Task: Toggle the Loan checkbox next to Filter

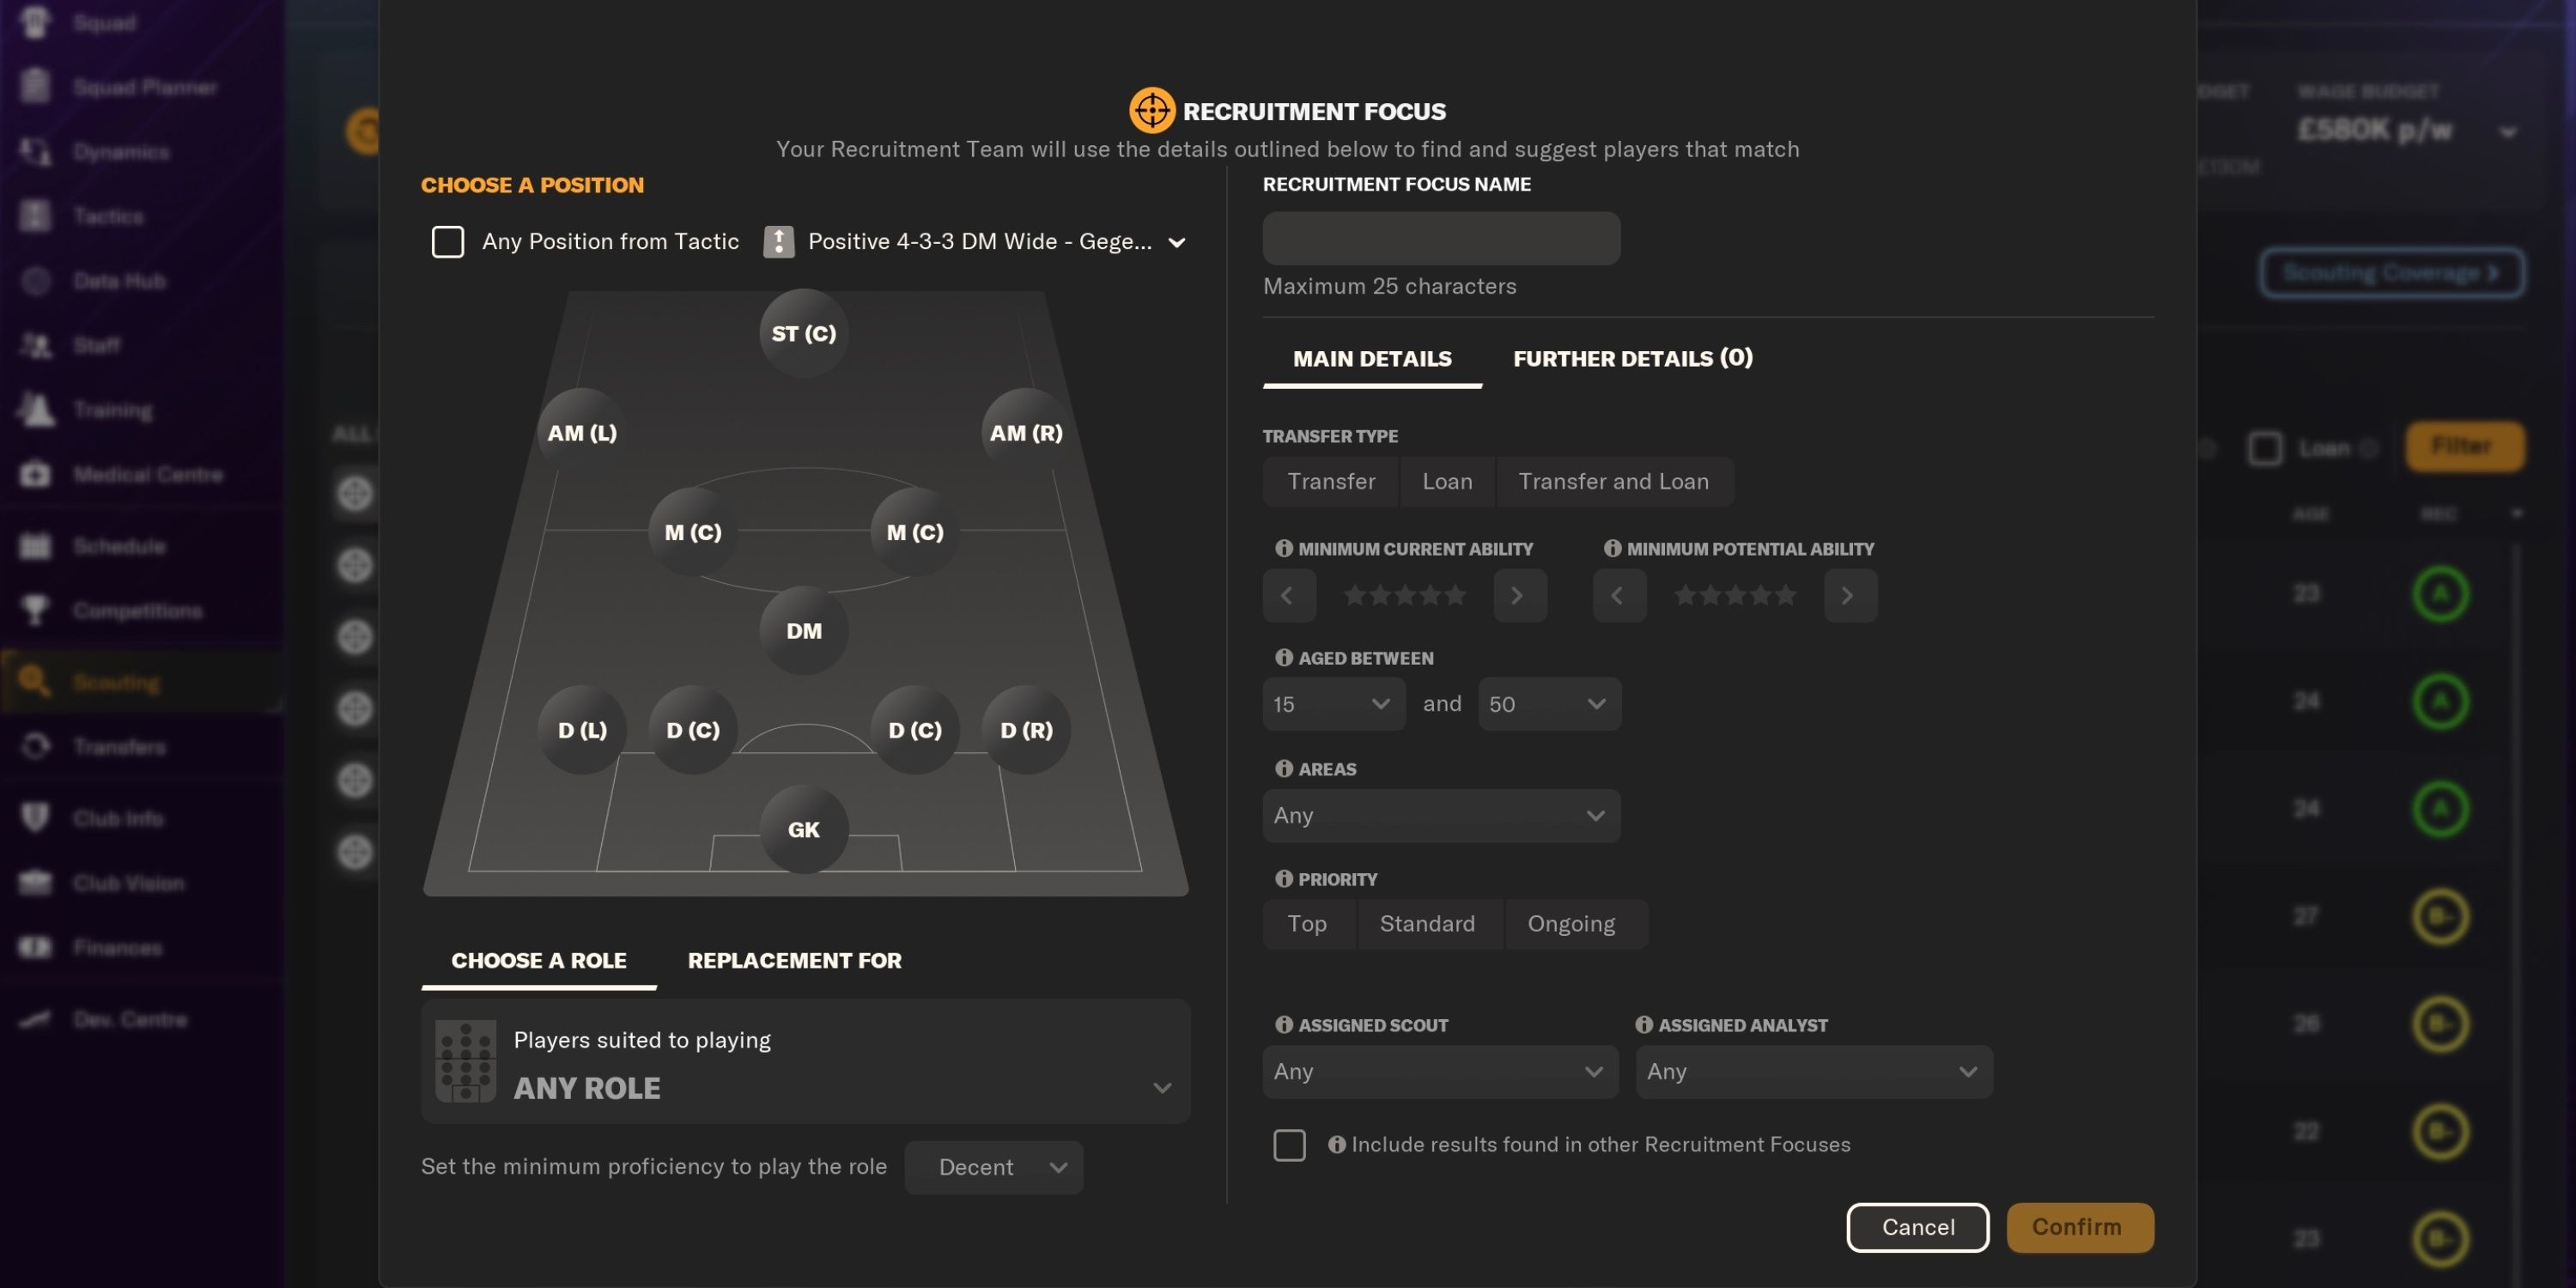Action: click(2265, 448)
